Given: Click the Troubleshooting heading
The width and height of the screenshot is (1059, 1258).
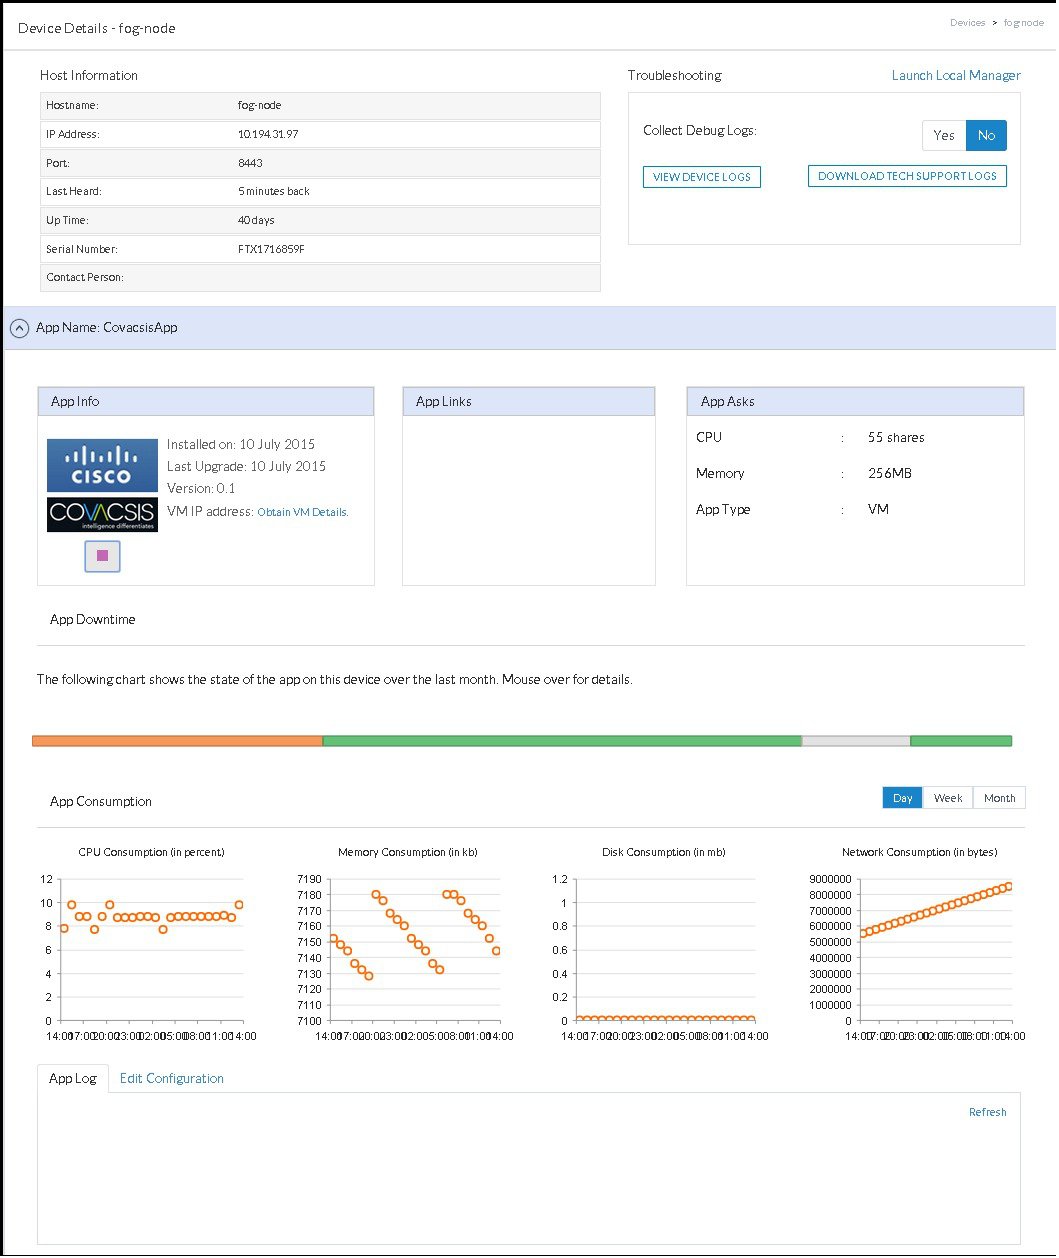Looking at the screenshot, I should (675, 75).
